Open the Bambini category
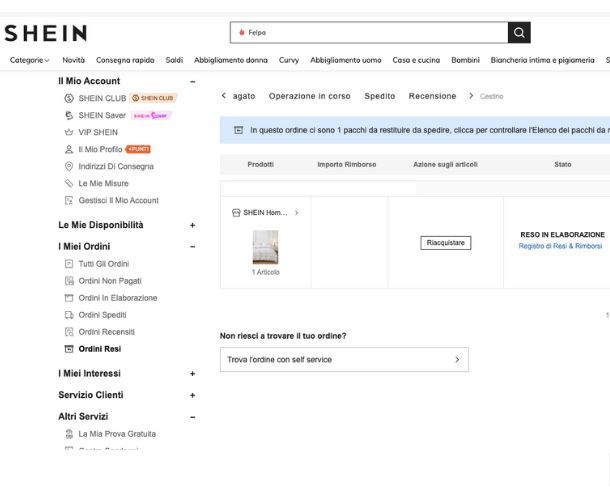The image size is (610, 500). pyautogui.click(x=465, y=60)
